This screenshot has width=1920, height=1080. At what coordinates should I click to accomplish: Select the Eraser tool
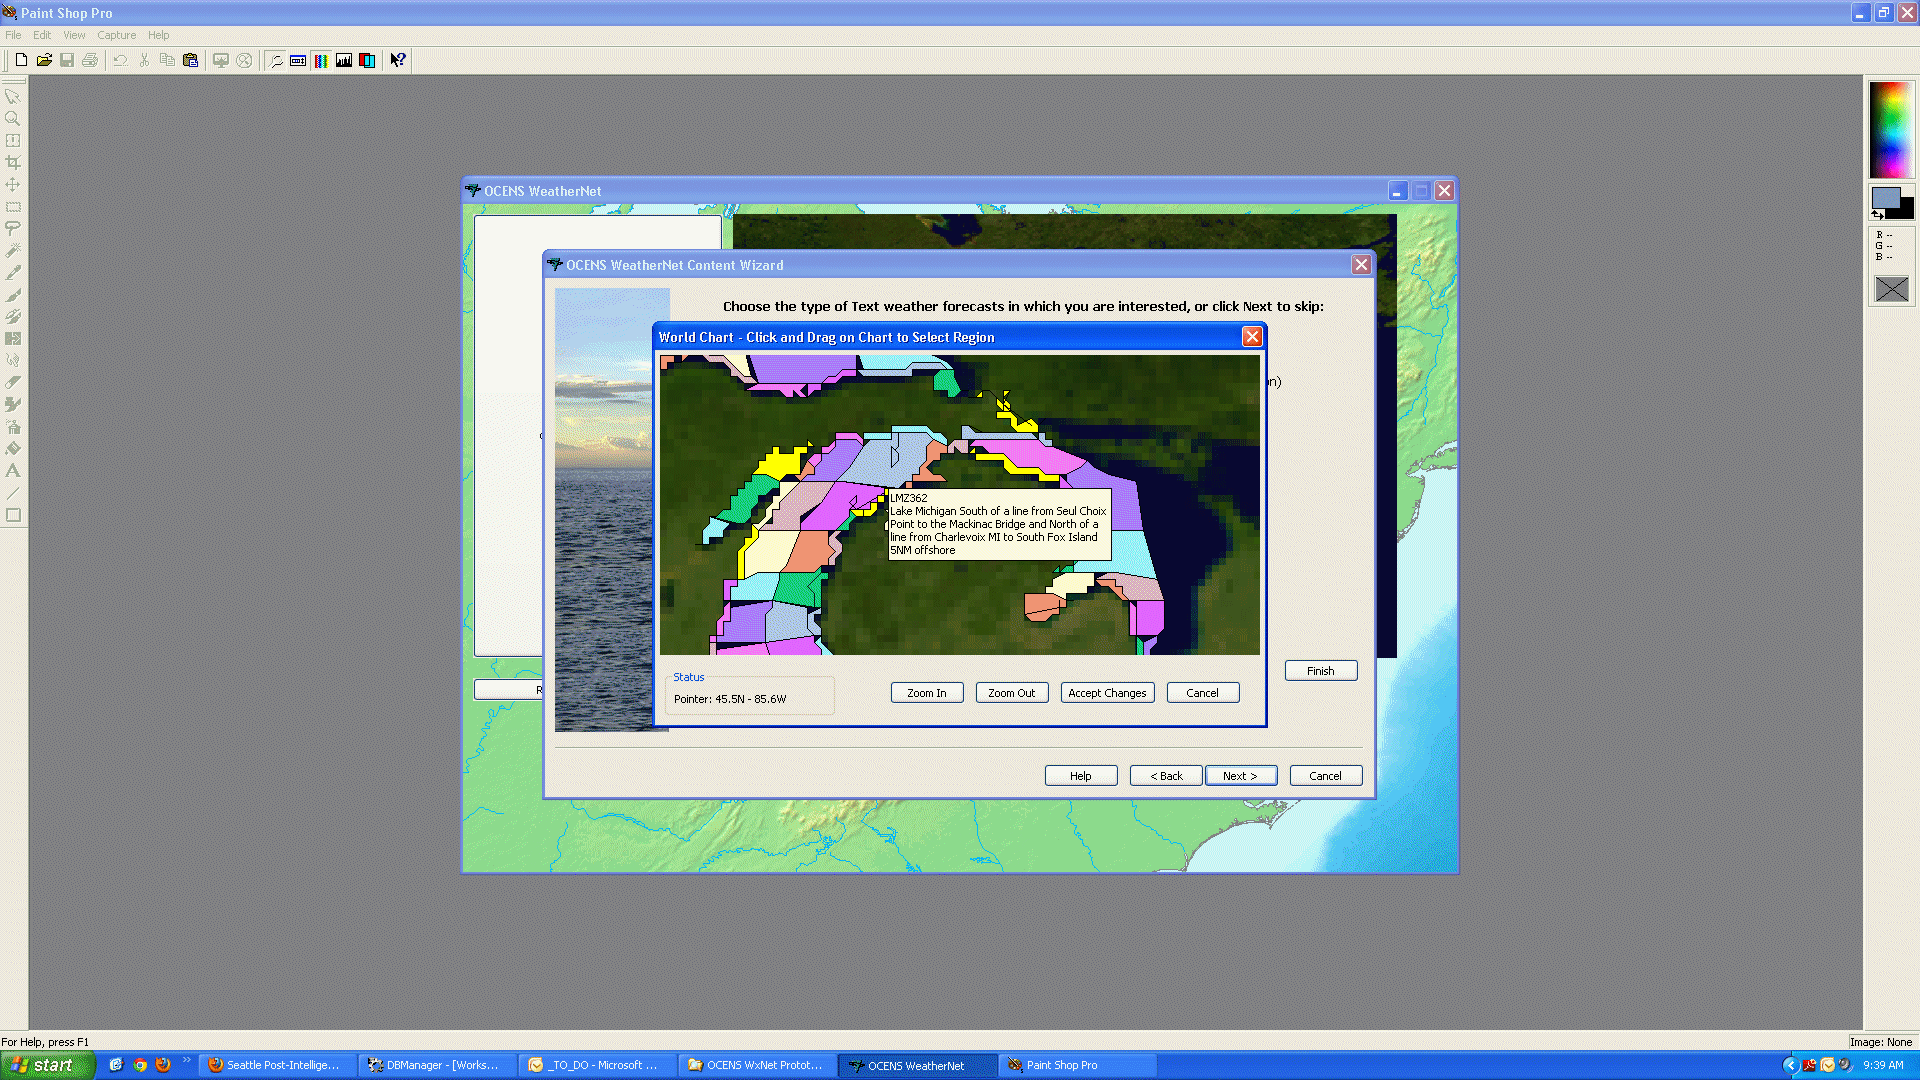click(13, 382)
